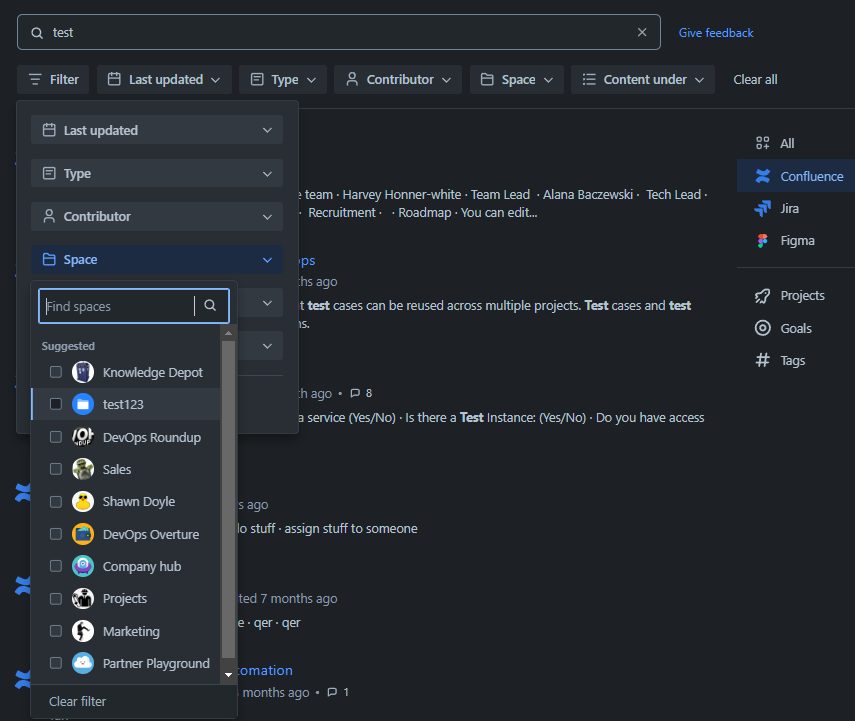Click the Projects space avatar in the list
Screen dimensions: 855x721
click(83, 598)
